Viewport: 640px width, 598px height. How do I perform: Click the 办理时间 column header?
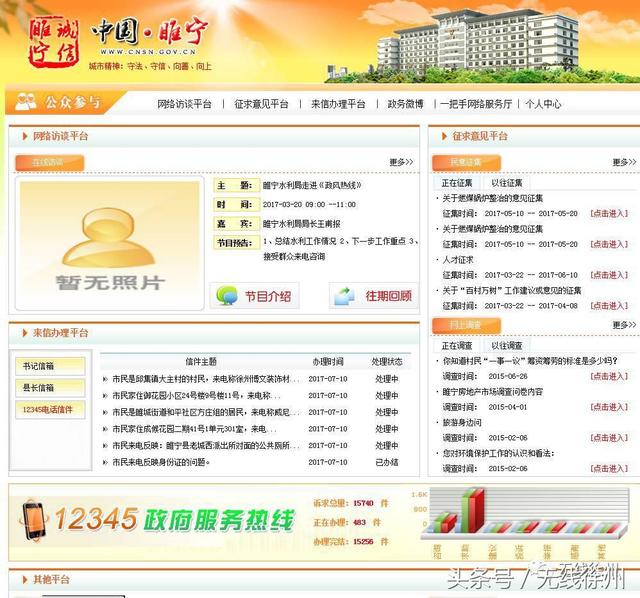click(x=328, y=362)
